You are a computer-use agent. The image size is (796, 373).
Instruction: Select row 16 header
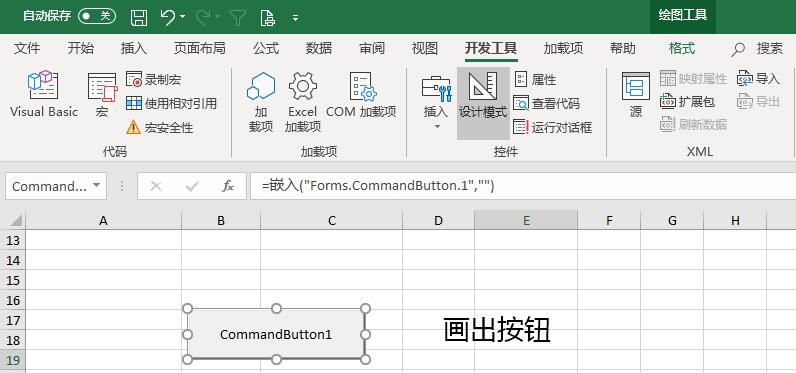tap(13, 300)
